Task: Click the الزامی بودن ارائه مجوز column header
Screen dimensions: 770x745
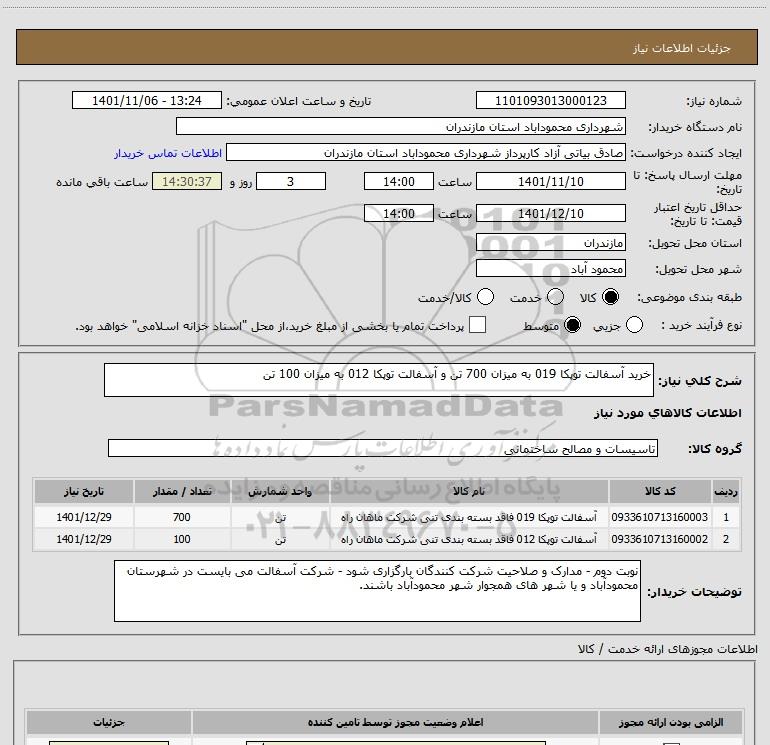Action: (x=670, y=722)
